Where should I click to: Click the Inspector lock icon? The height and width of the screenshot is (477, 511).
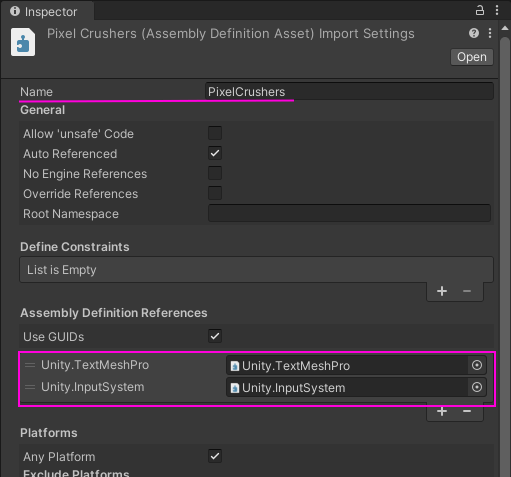coord(480,10)
